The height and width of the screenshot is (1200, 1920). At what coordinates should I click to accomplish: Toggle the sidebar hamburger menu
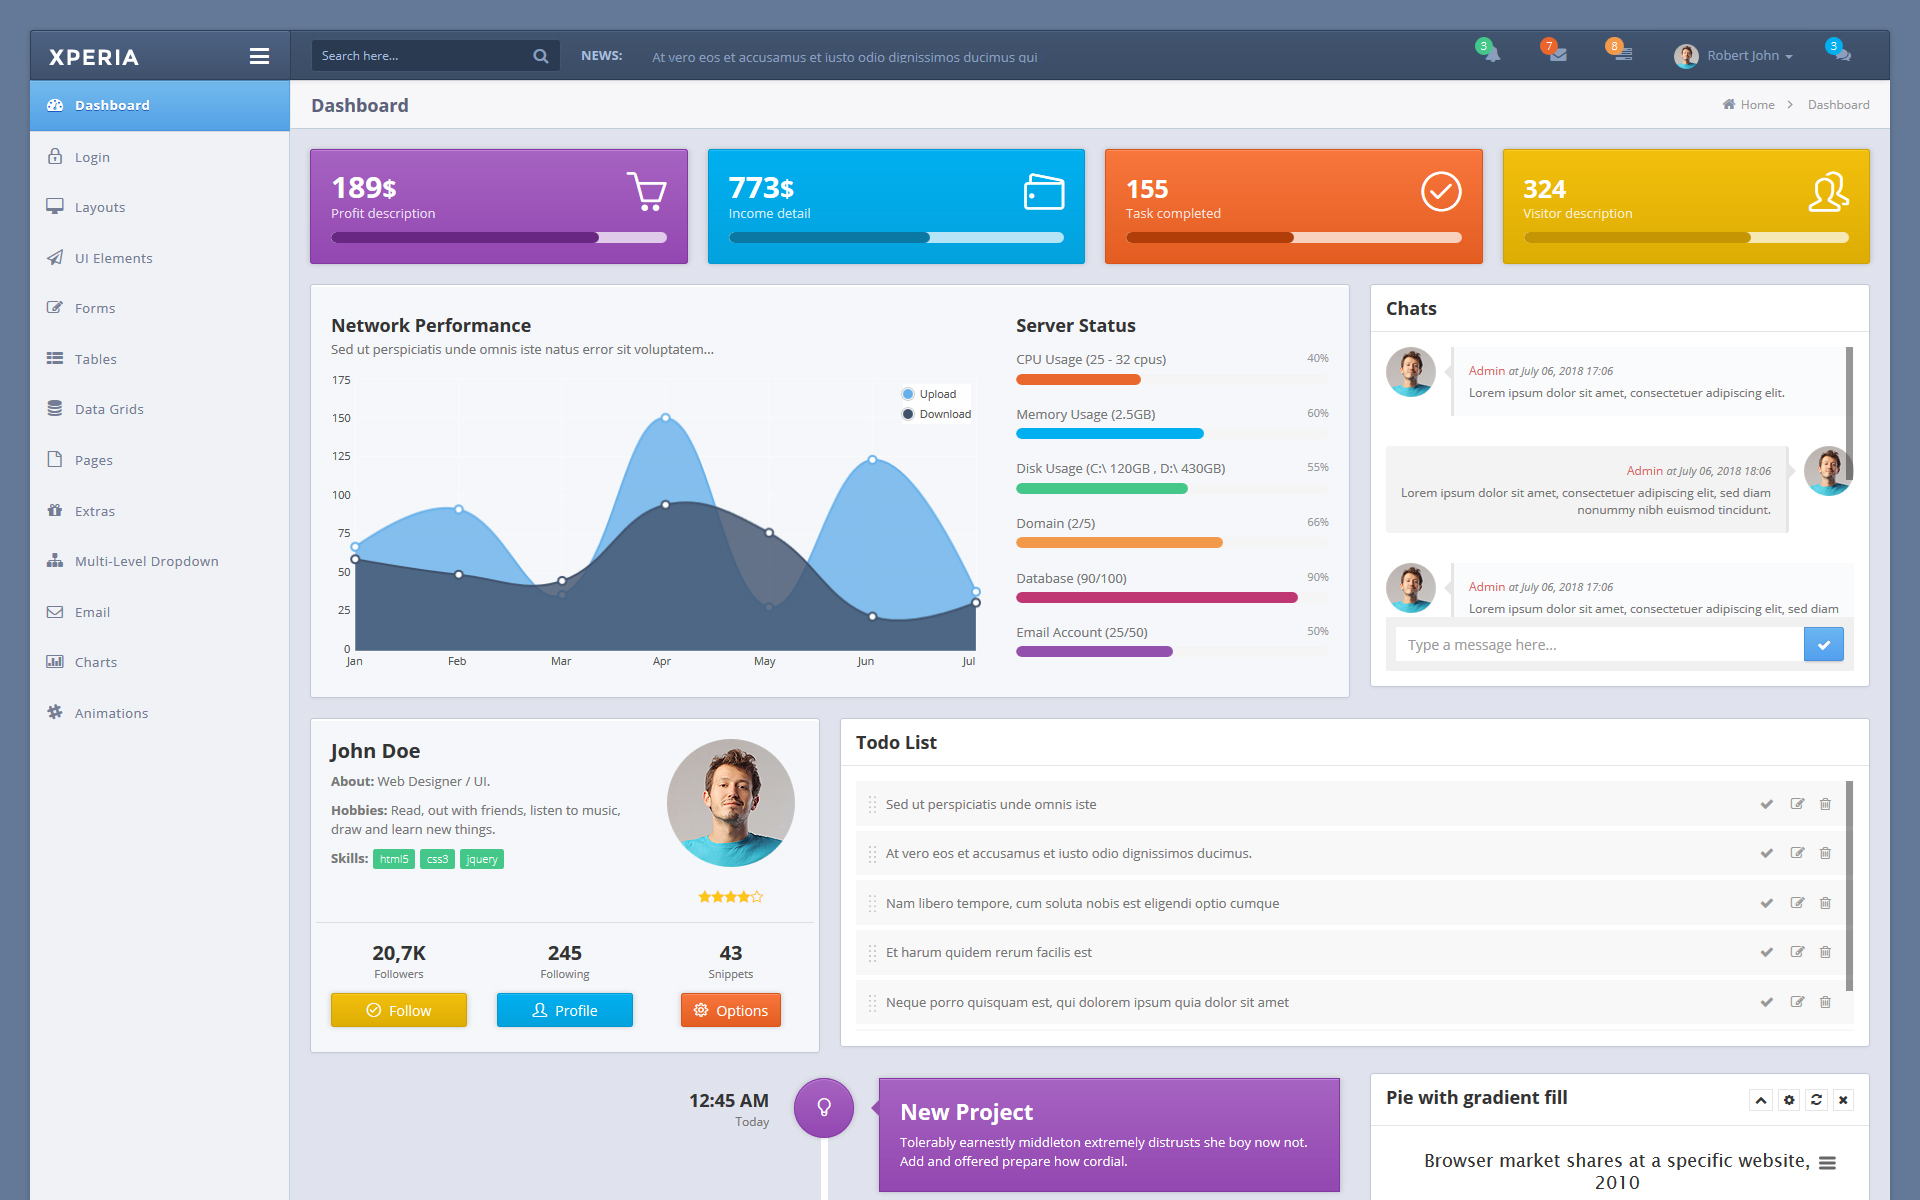(x=259, y=57)
